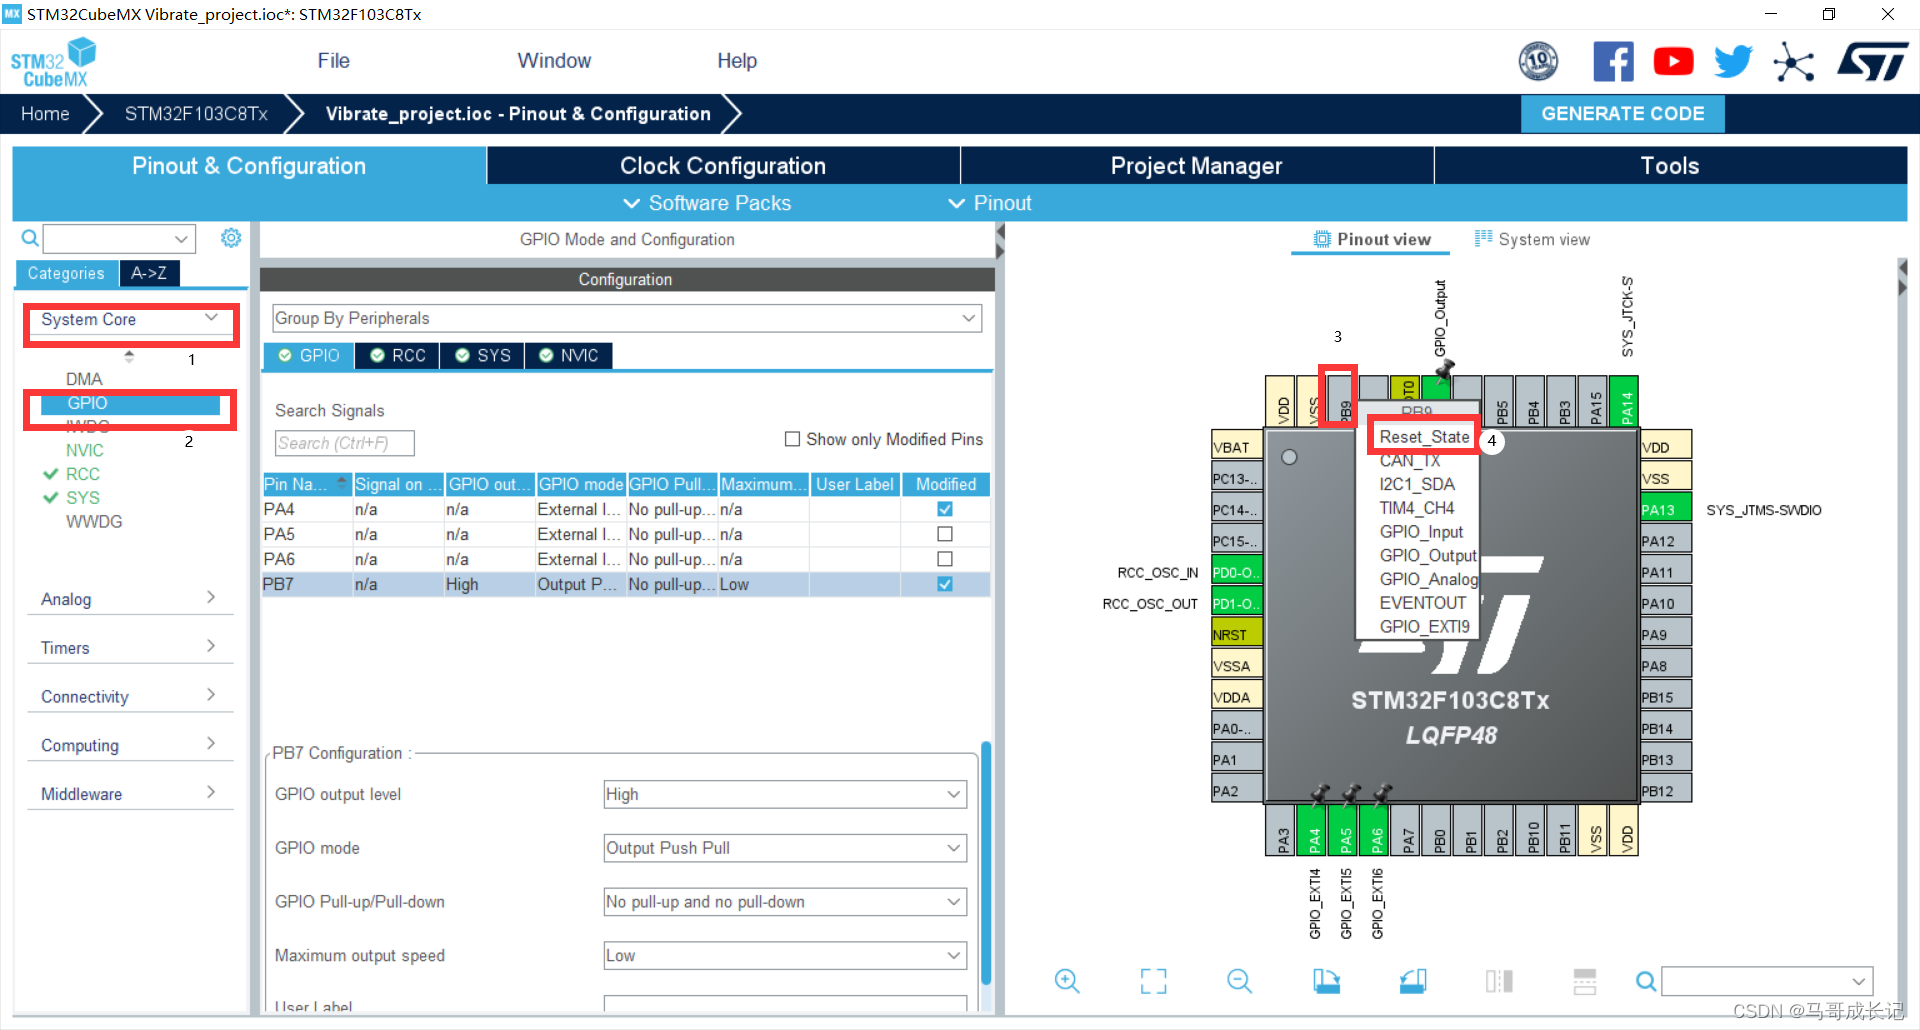Expand the Middleware category
1920x1030 pixels.
(x=128, y=794)
